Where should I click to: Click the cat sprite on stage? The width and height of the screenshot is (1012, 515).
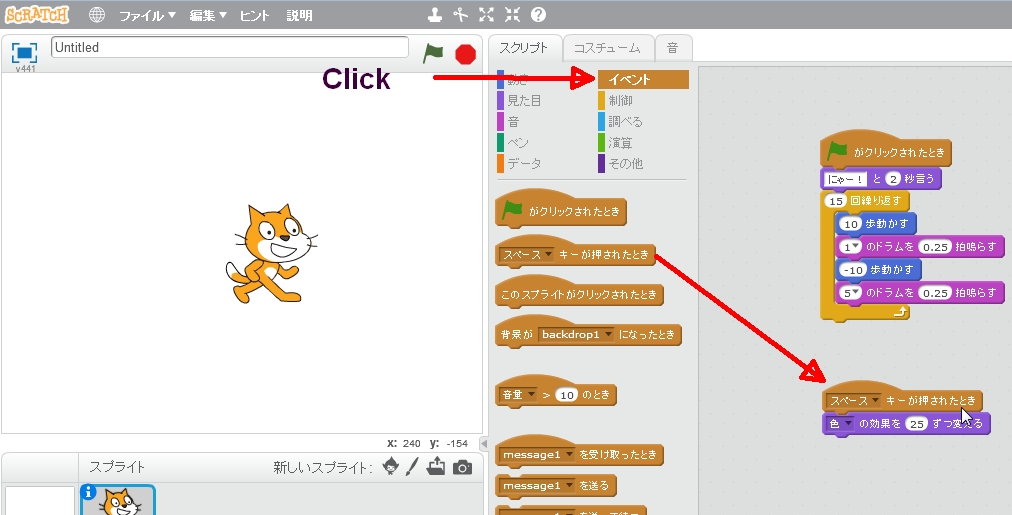[271, 254]
